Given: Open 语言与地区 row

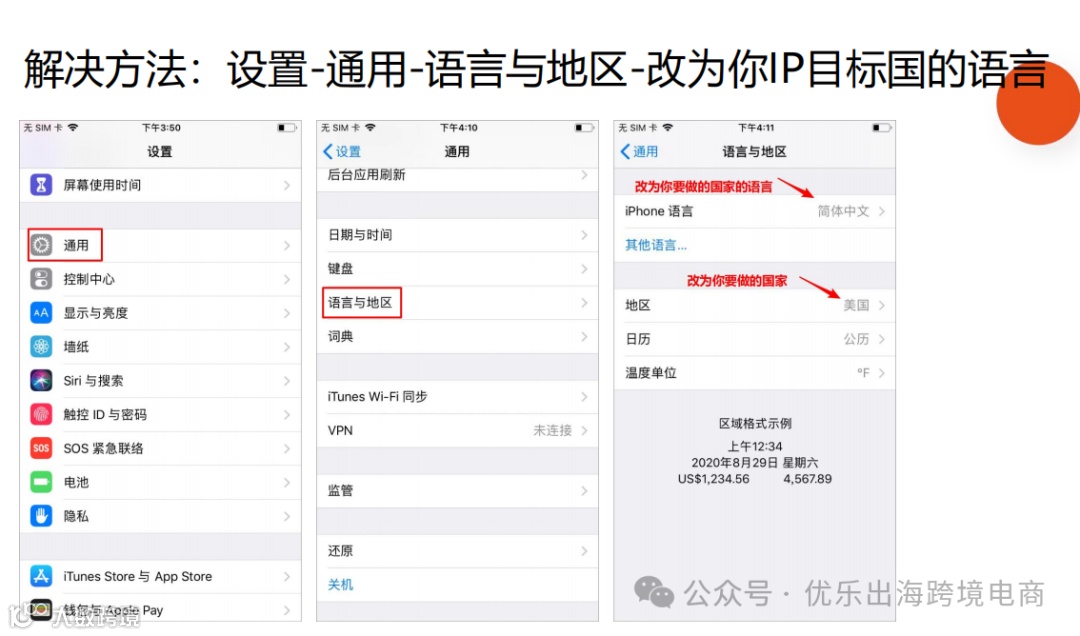Looking at the screenshot, I should (x=457, y=302).
